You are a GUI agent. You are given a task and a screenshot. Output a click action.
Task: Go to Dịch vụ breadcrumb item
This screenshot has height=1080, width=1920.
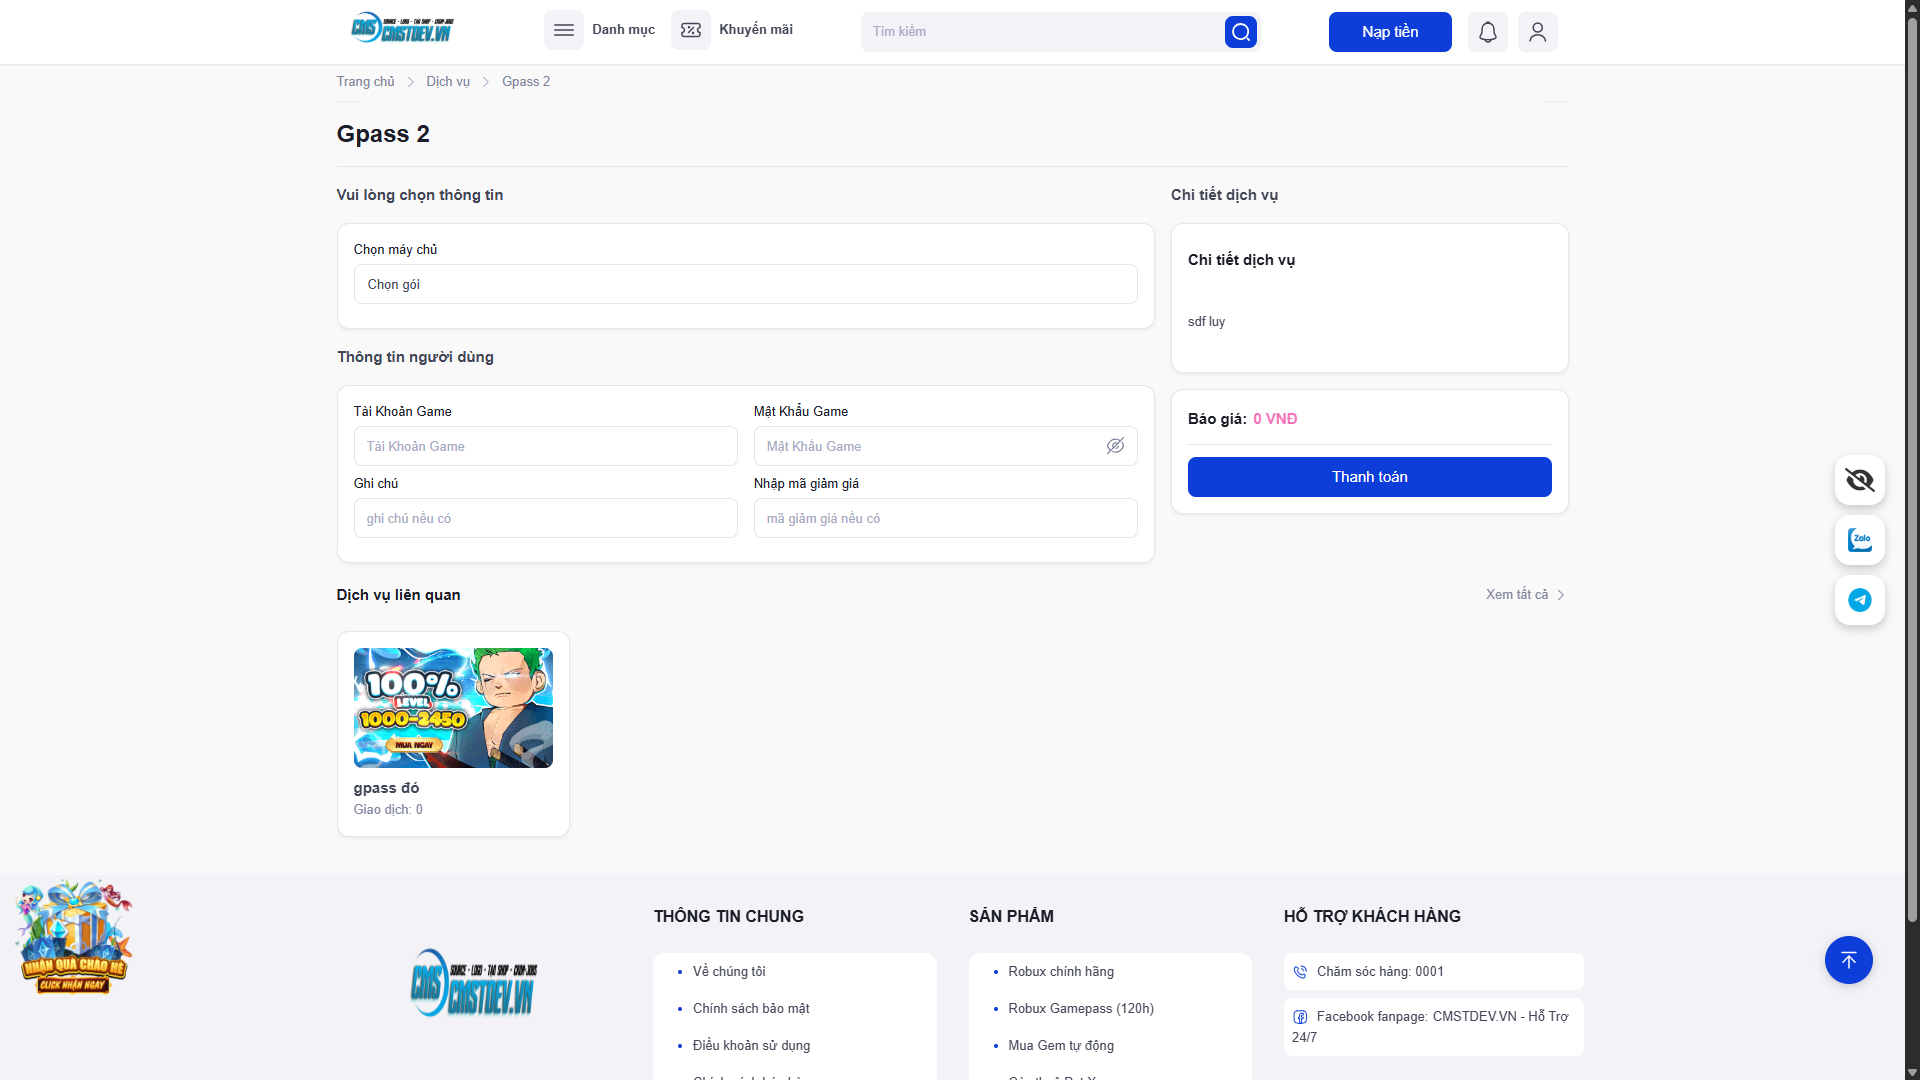coord(447,82)
